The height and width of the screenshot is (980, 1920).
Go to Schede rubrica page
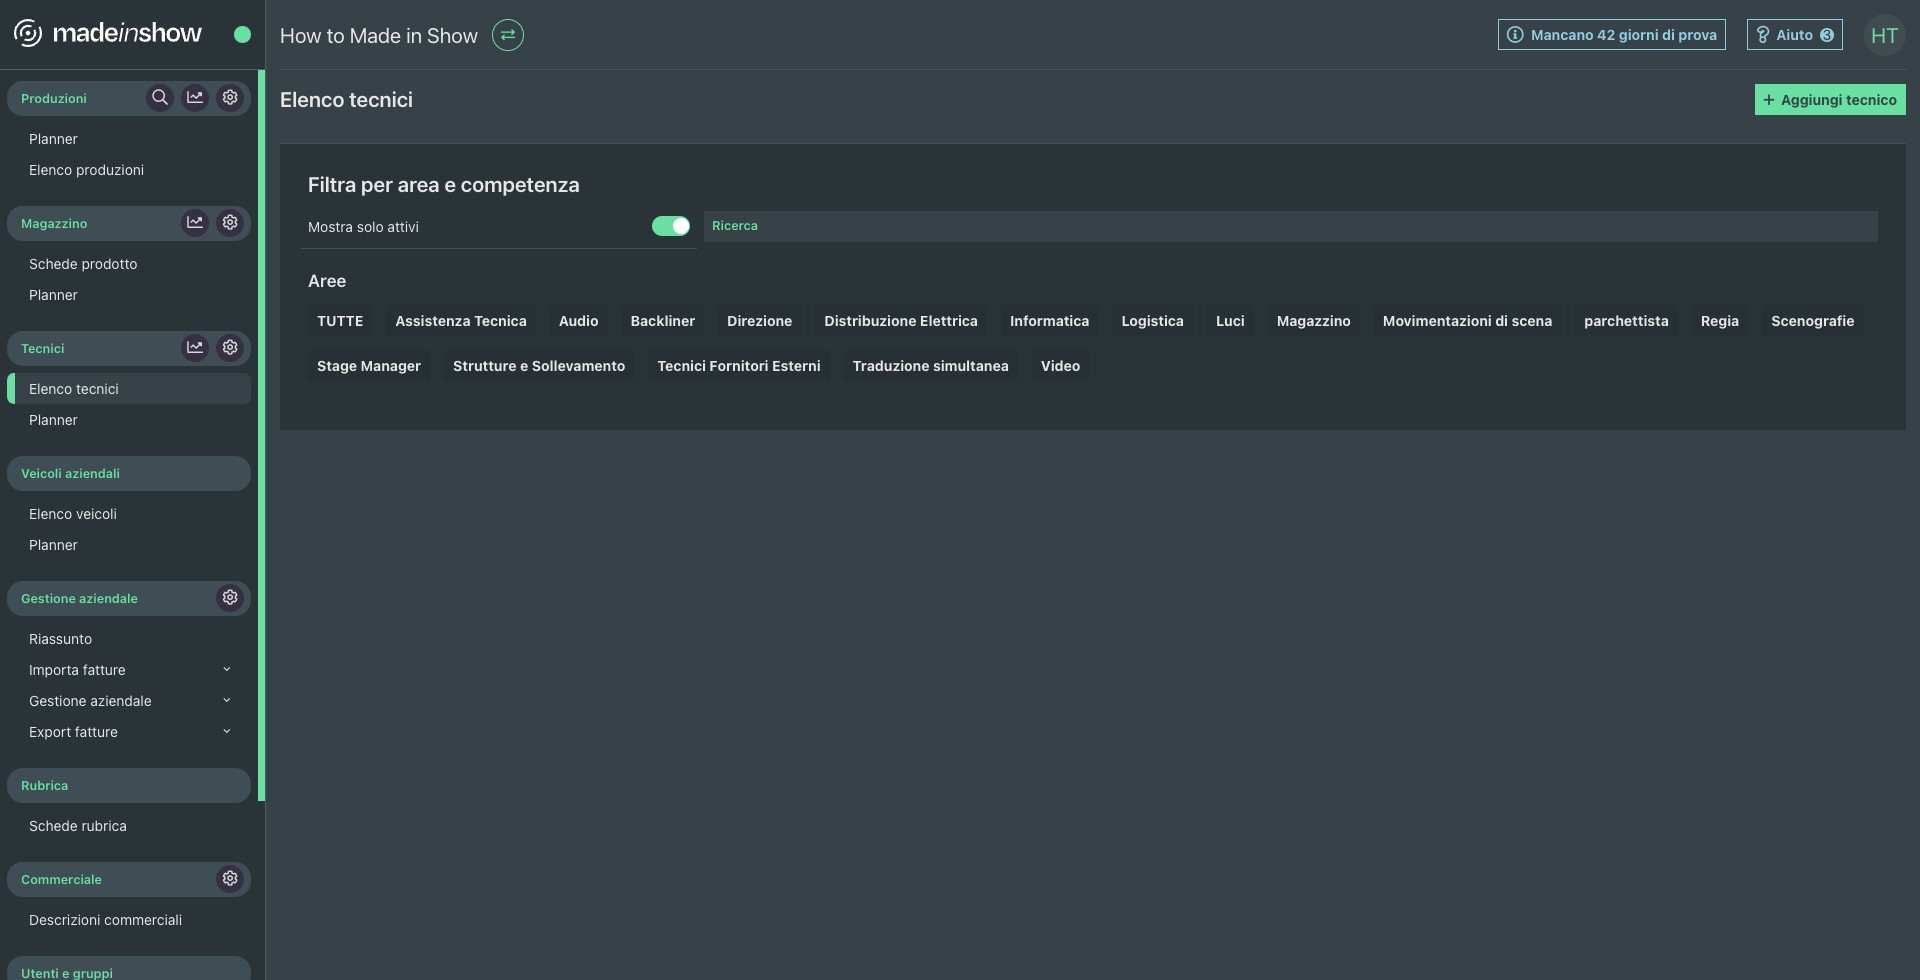(78, 826)
